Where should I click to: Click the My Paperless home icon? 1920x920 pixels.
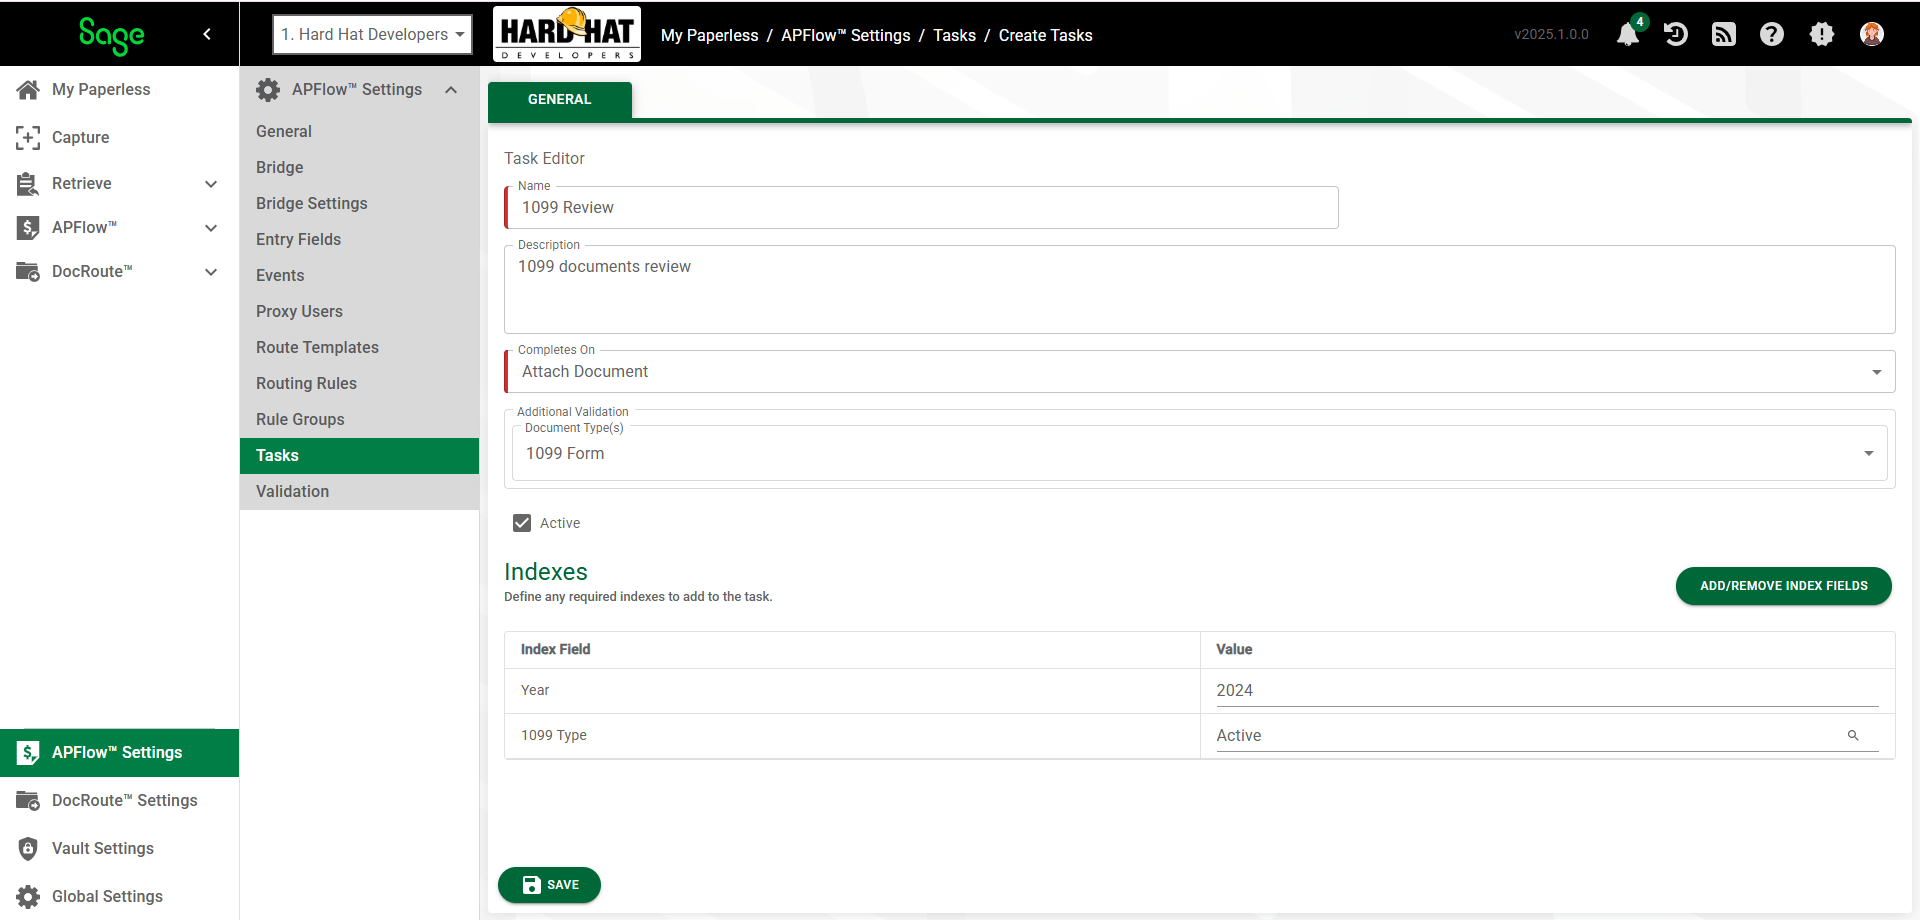click(x=28, y=90)
